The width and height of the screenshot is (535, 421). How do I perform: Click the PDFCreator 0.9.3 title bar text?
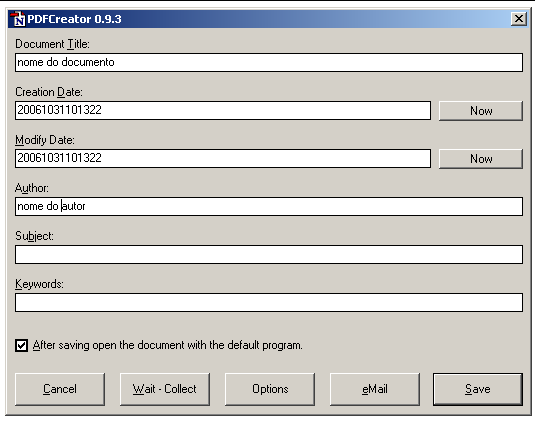(74, 19)
